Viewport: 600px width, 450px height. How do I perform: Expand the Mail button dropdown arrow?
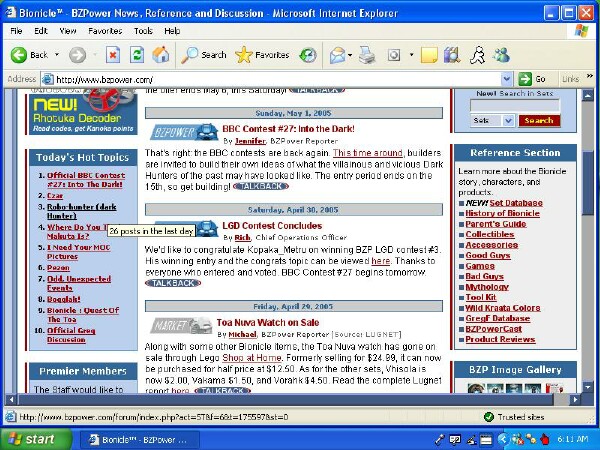(x=350, y=55)
